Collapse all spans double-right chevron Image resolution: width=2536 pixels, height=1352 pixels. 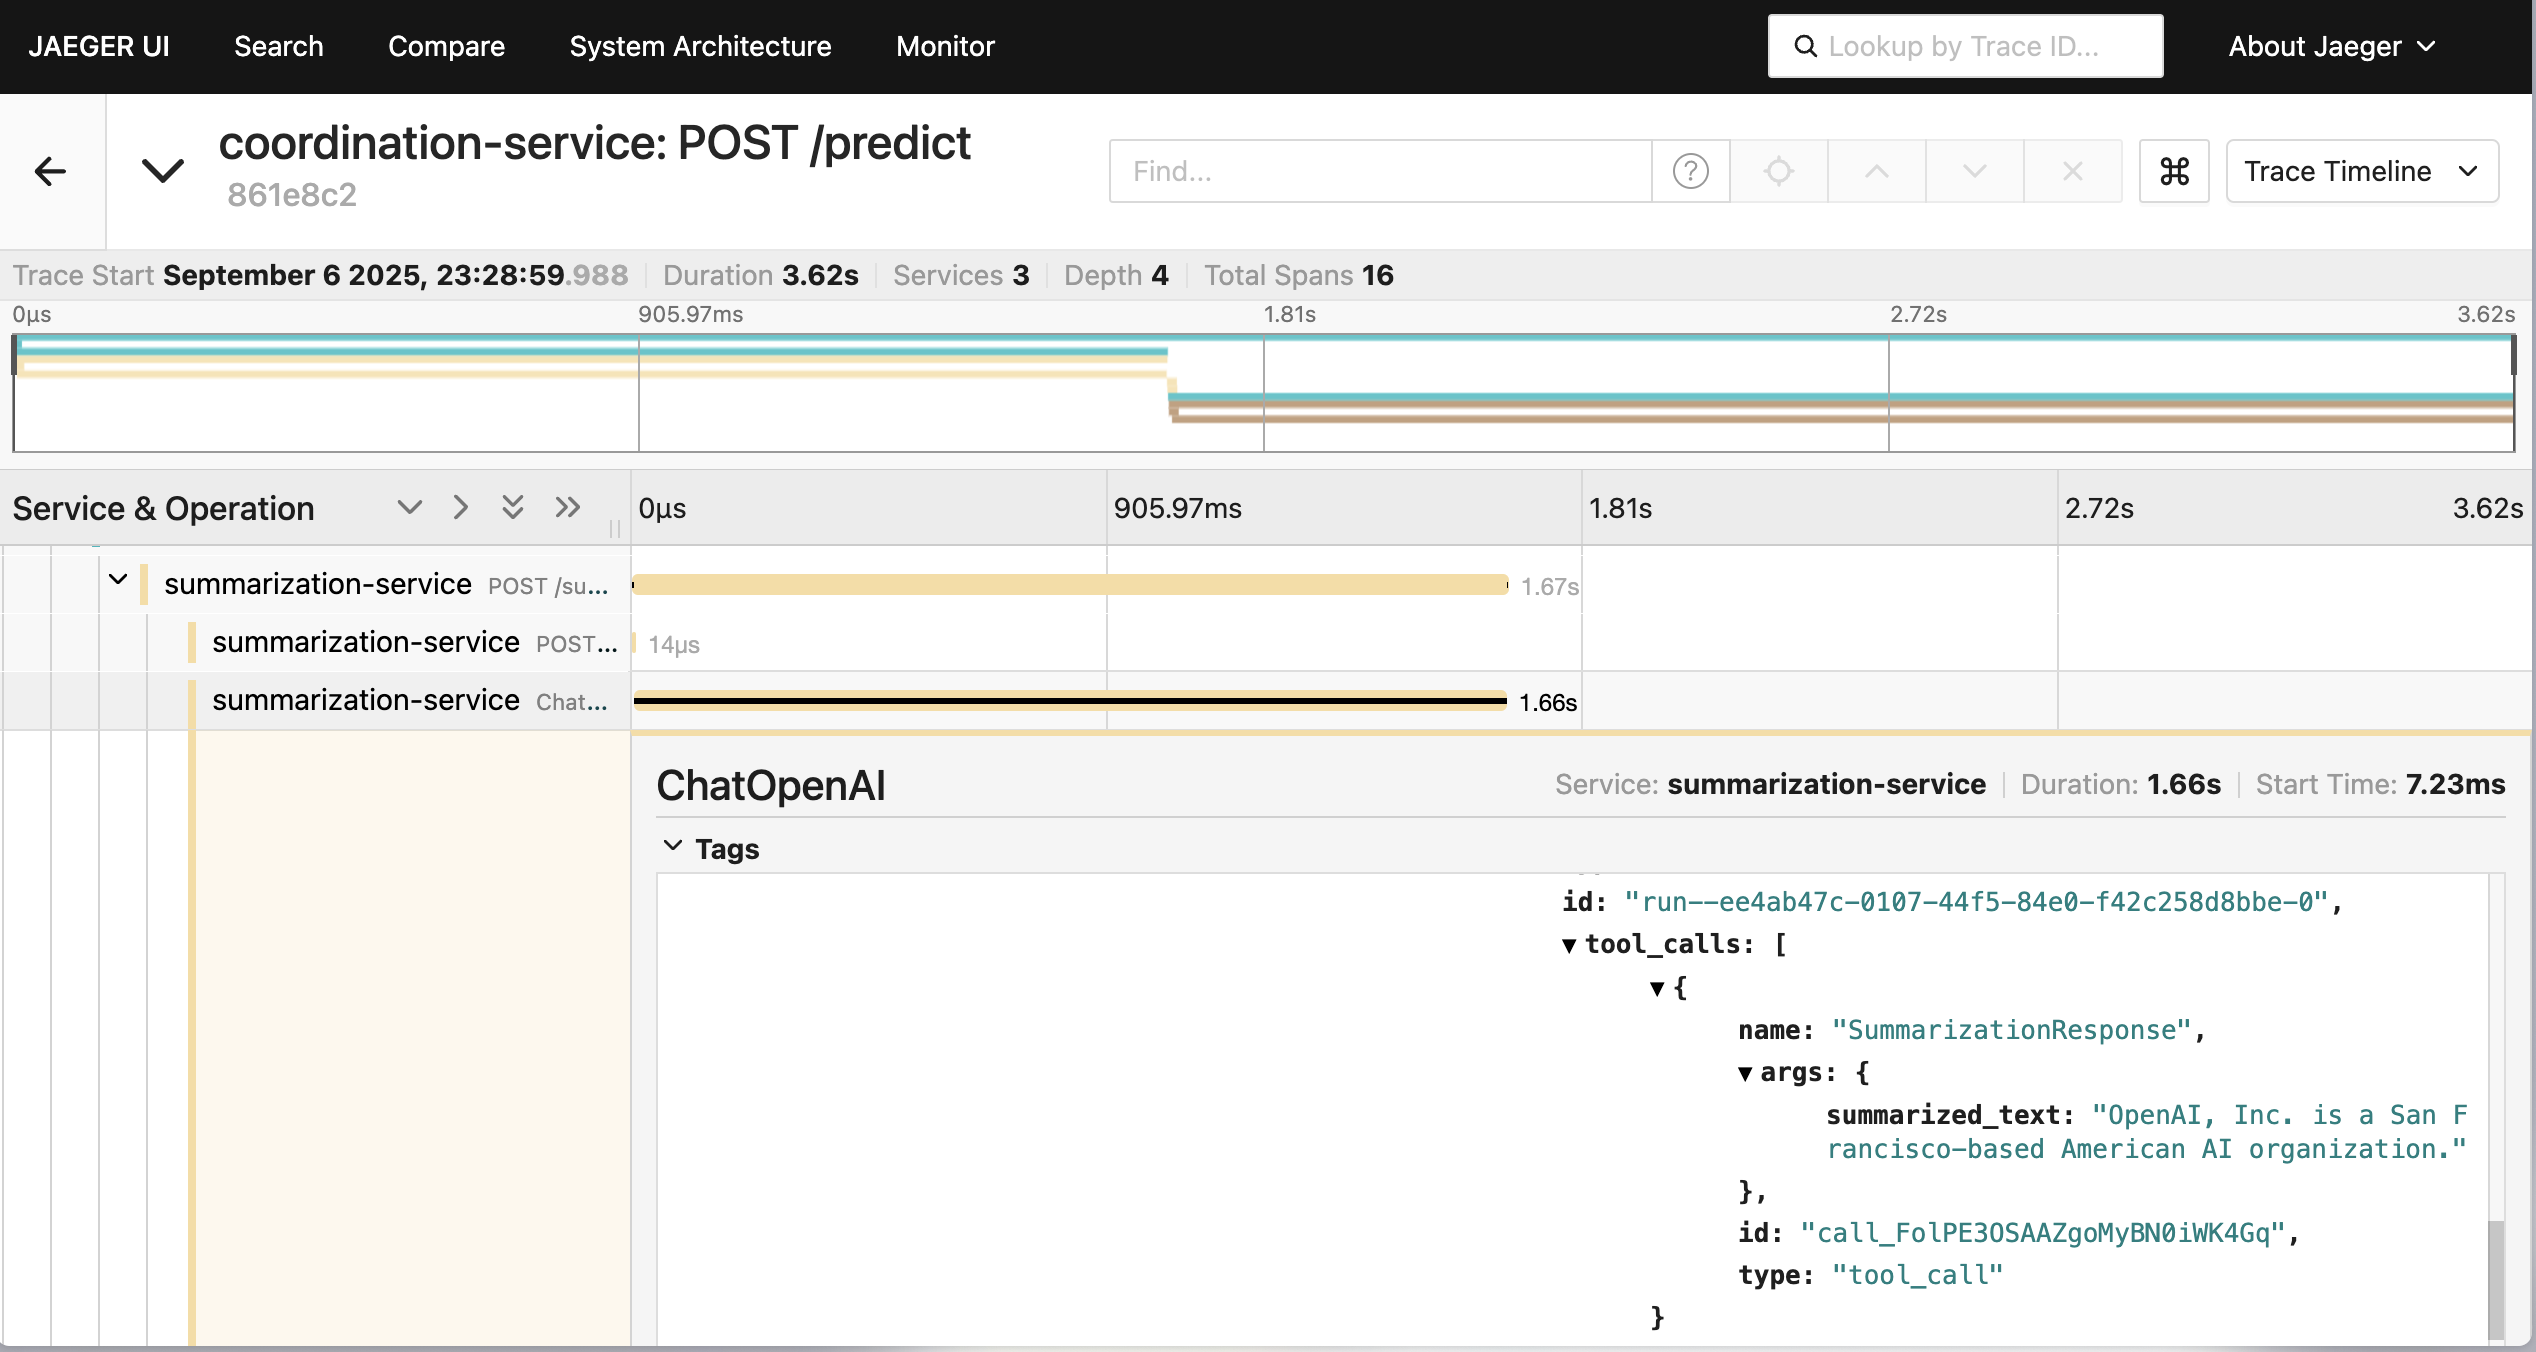tap(567, 507)
